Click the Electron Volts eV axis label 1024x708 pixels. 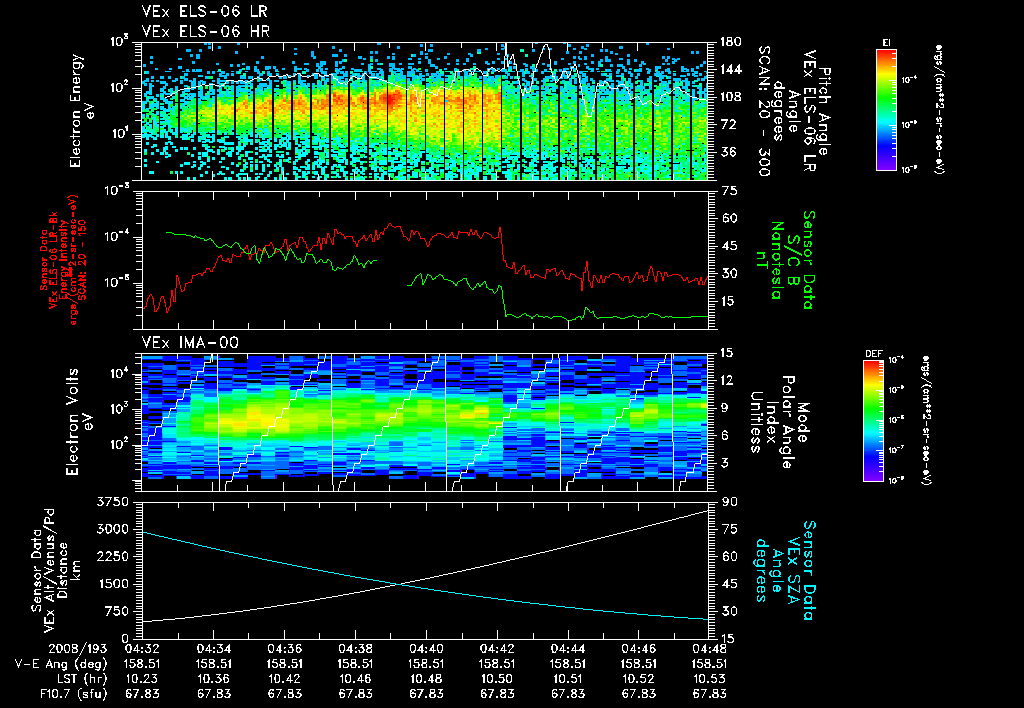click(81, 422)
